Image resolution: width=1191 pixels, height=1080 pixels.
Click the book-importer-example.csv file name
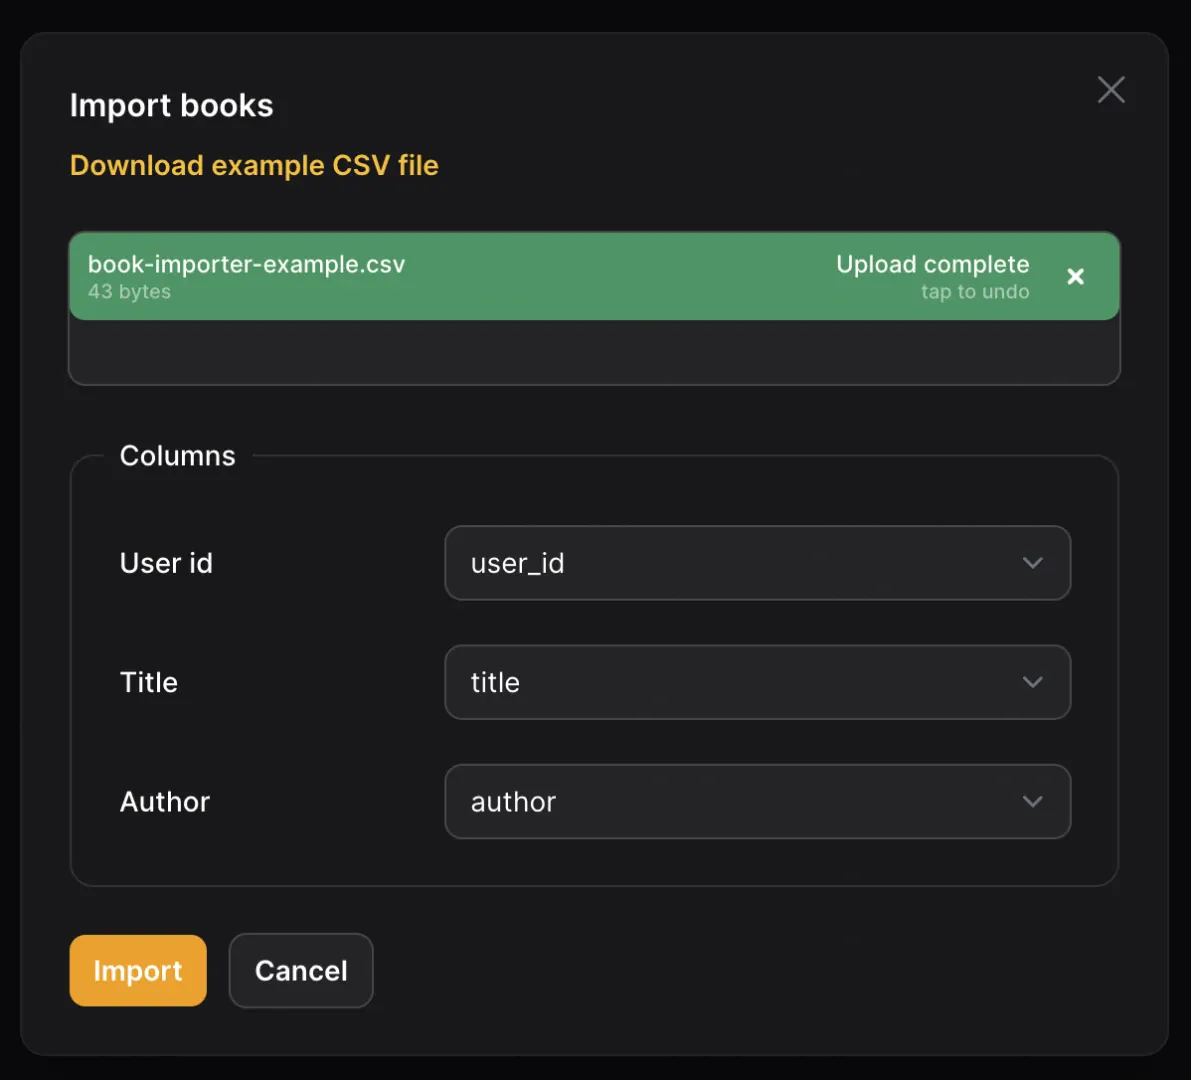pyautogui.click(x=246, y=264)
